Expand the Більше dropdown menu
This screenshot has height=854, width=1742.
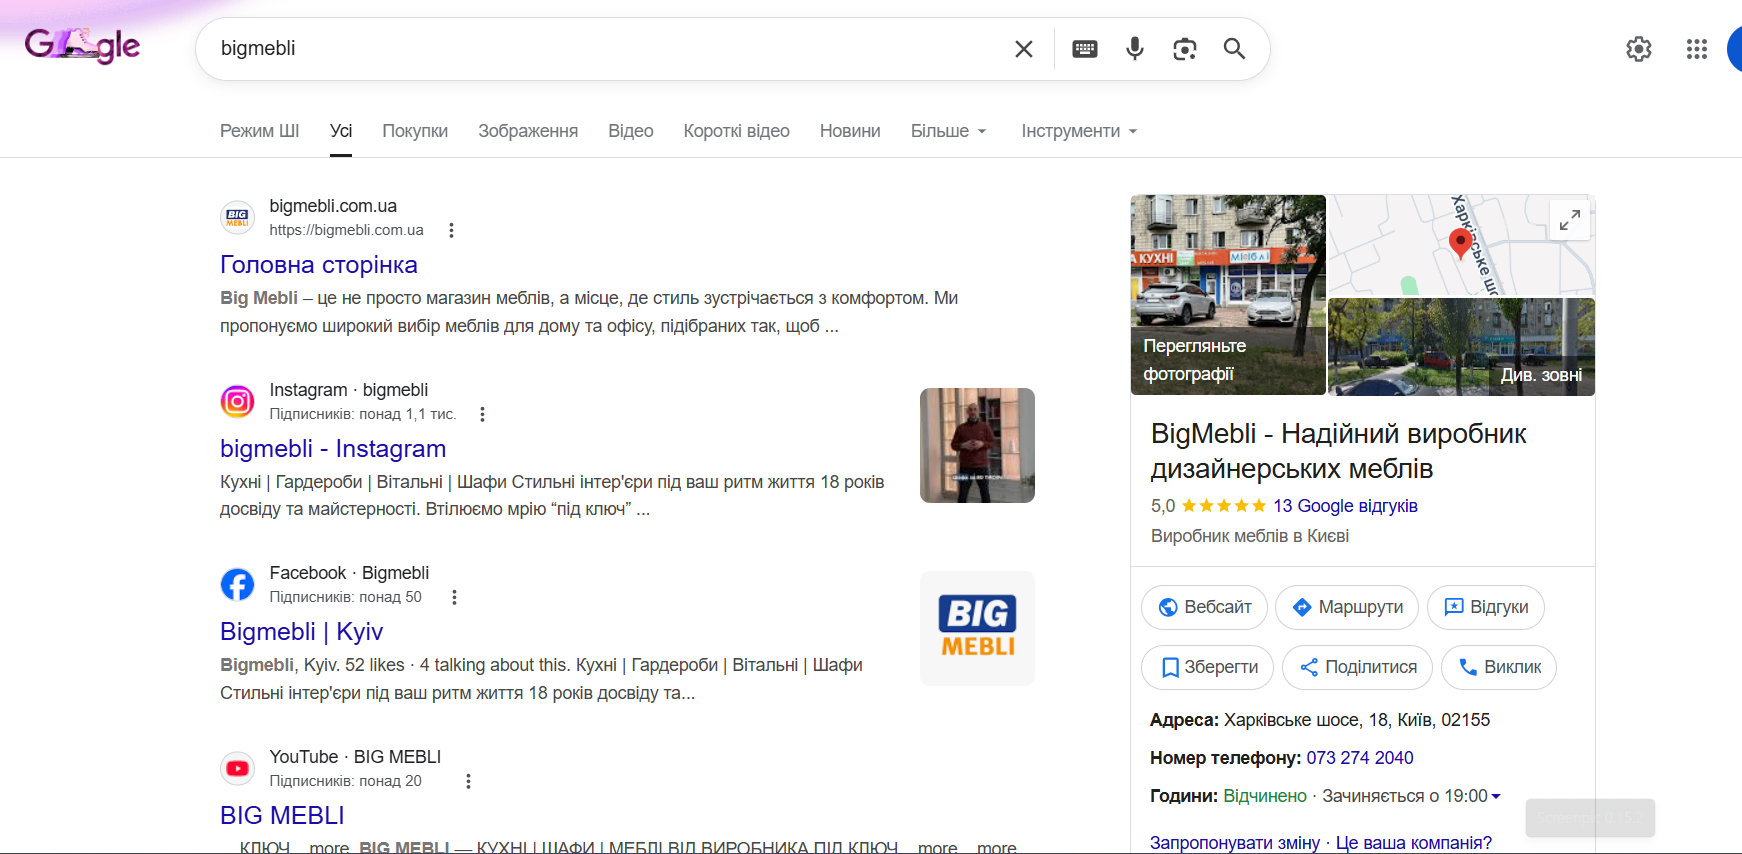[x=949, y=131]
